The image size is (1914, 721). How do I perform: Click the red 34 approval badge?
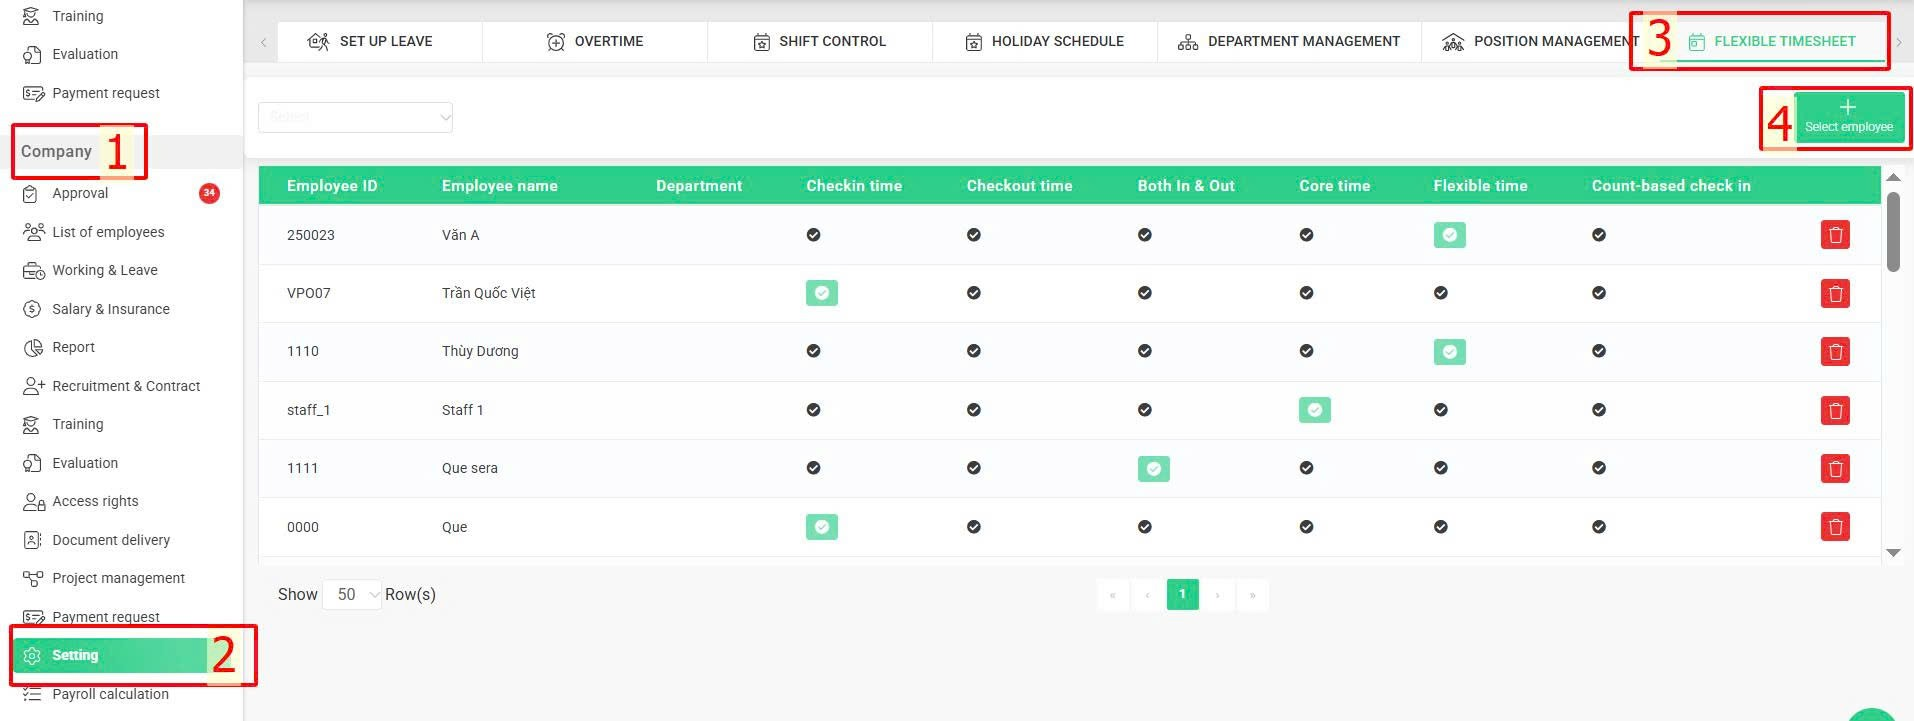tap(209, 193)
